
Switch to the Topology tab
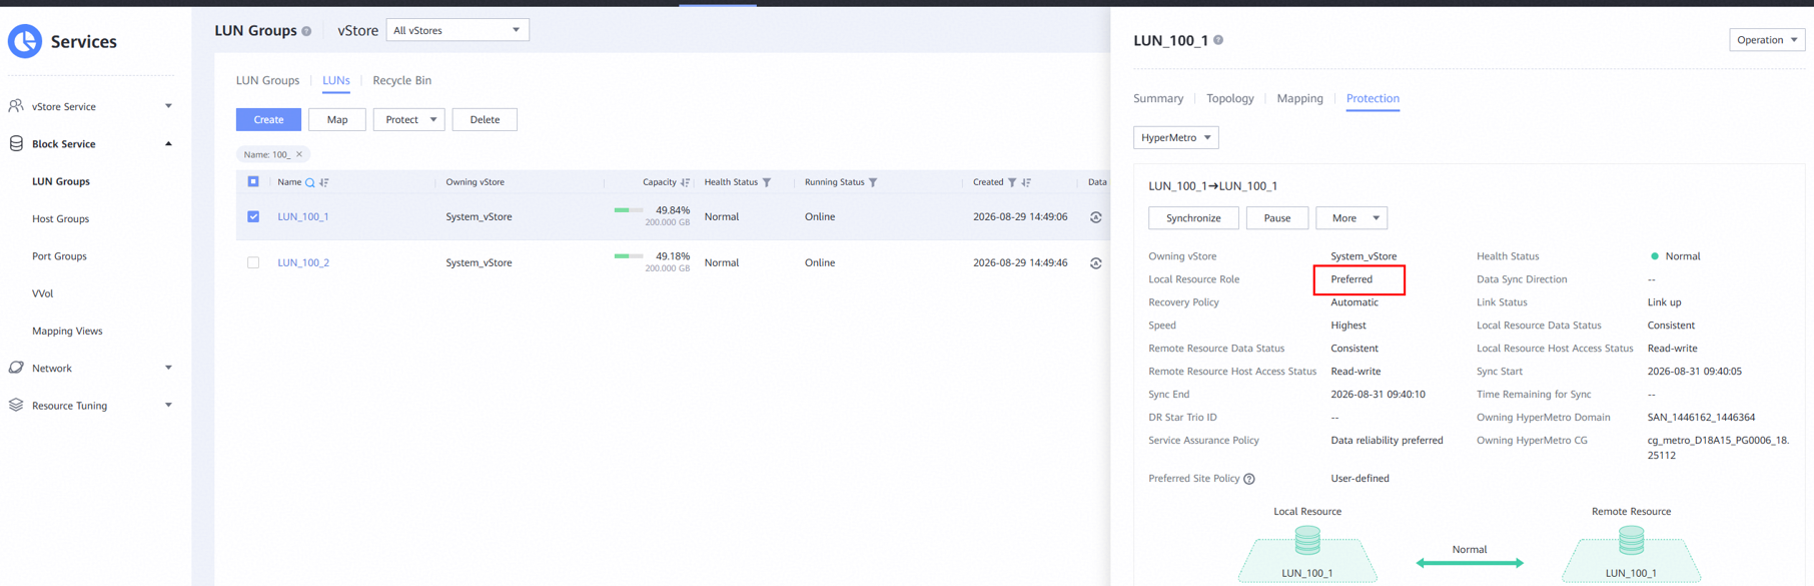[x=1230, y=98]
